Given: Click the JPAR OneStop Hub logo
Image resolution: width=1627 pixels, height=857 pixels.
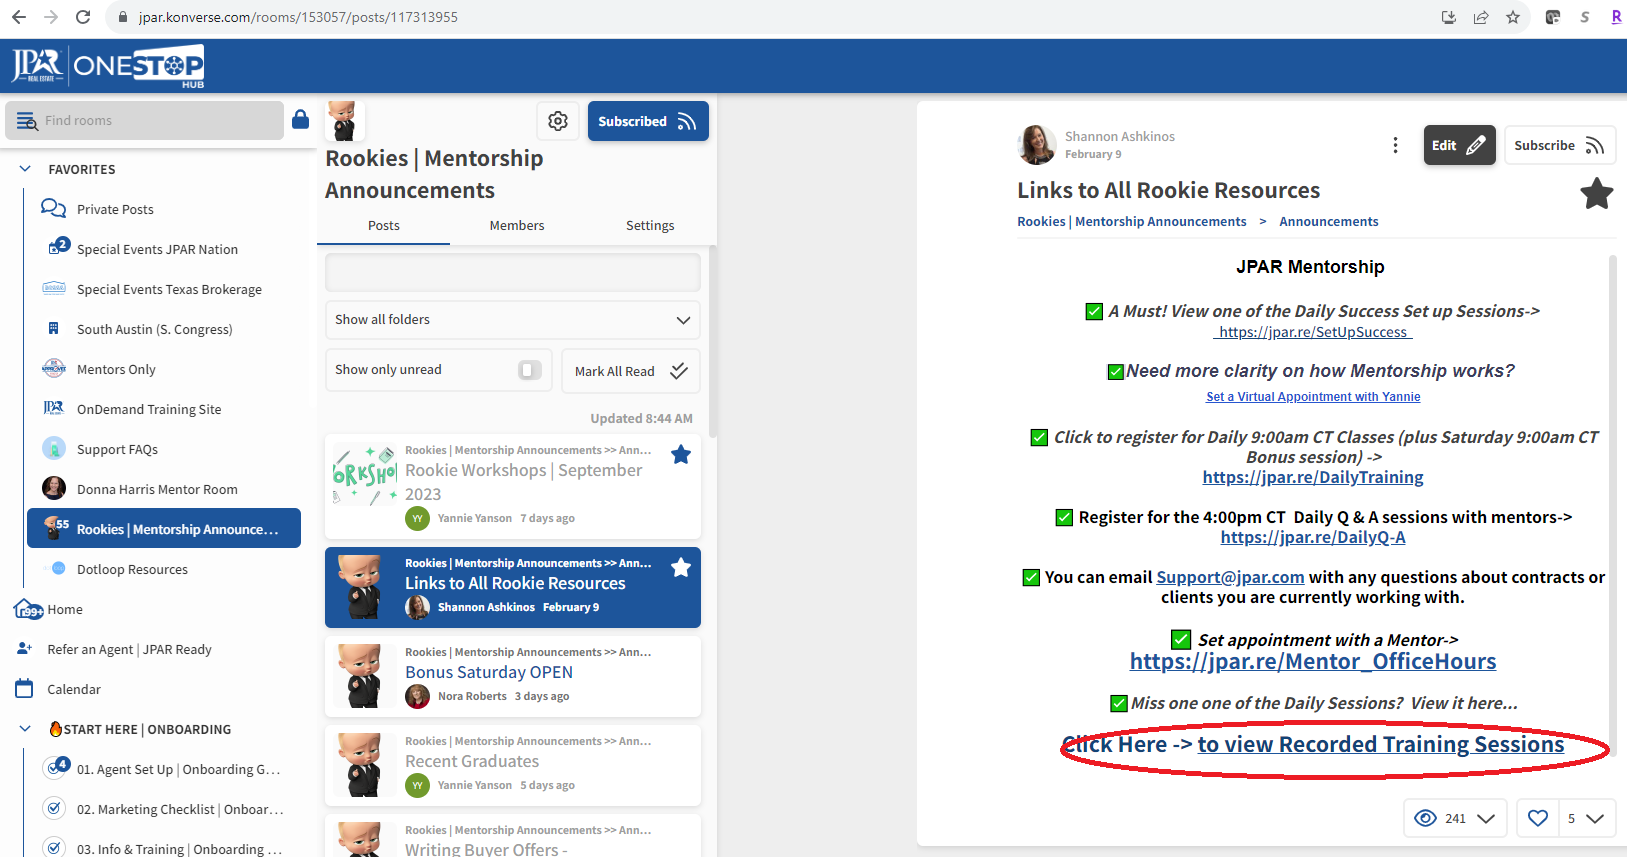Looking at the screenshot, I should [108, 66].
